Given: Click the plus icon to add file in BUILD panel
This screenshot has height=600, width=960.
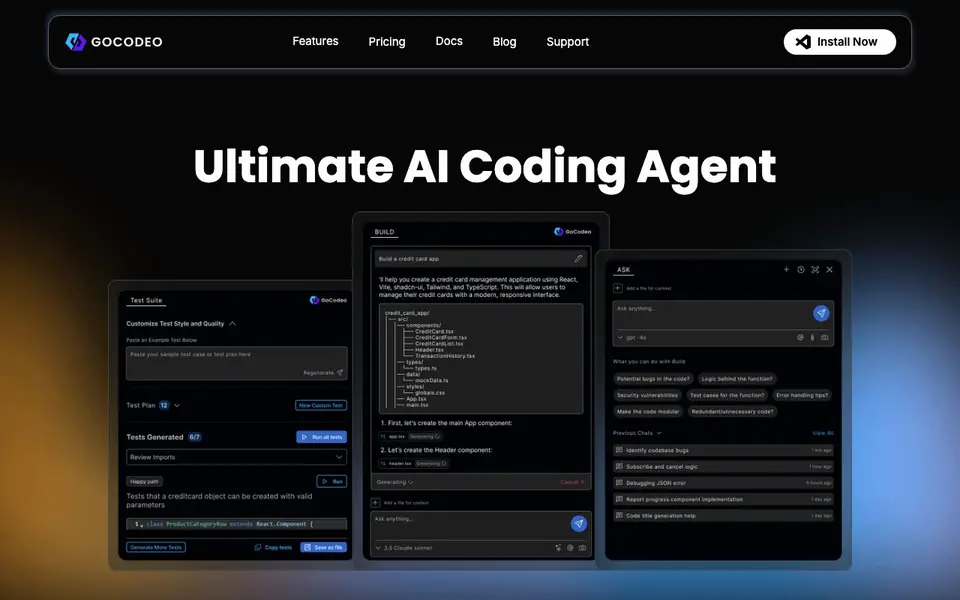Looking at the screenshot, I should [375, 503].
